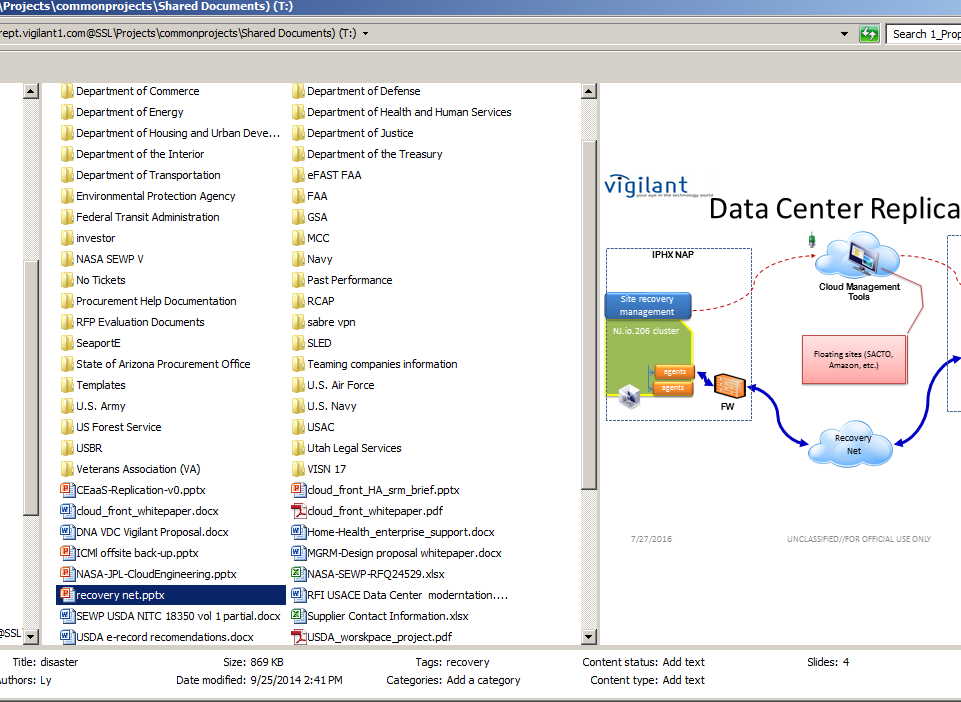The height and width of the screenshot is (702, 961).
Task: Click Word icon of MGRM-Design proposal whitepaper.docx
Action: tap(298, 552)
